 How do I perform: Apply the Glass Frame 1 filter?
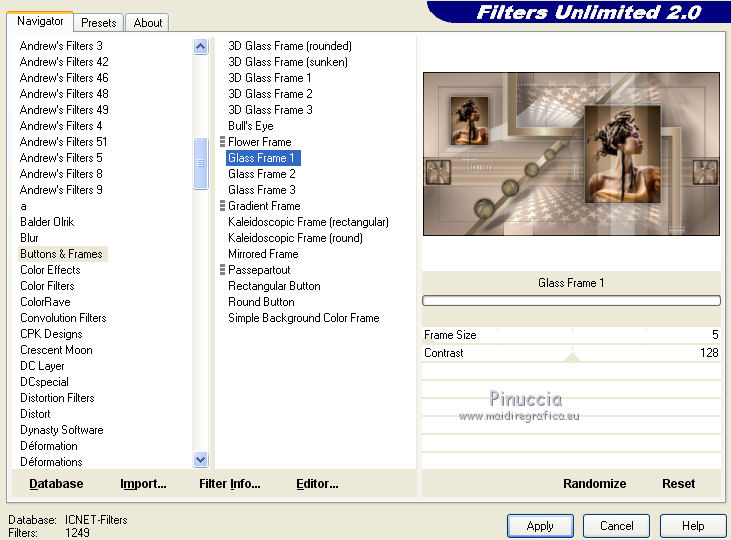[x=540, y=526]
